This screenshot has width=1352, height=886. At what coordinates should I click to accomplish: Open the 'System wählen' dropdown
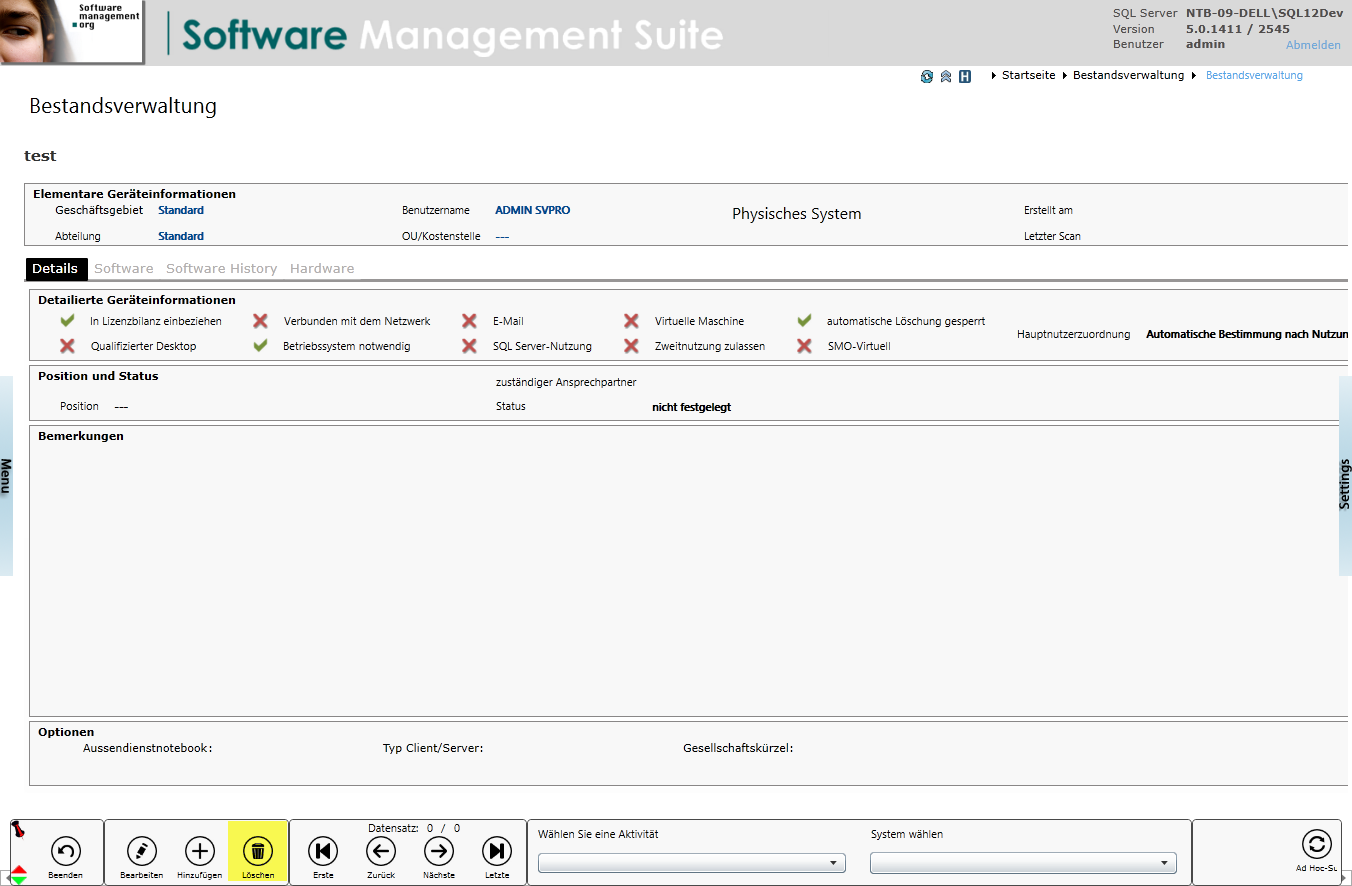[x=1023, y=863]
